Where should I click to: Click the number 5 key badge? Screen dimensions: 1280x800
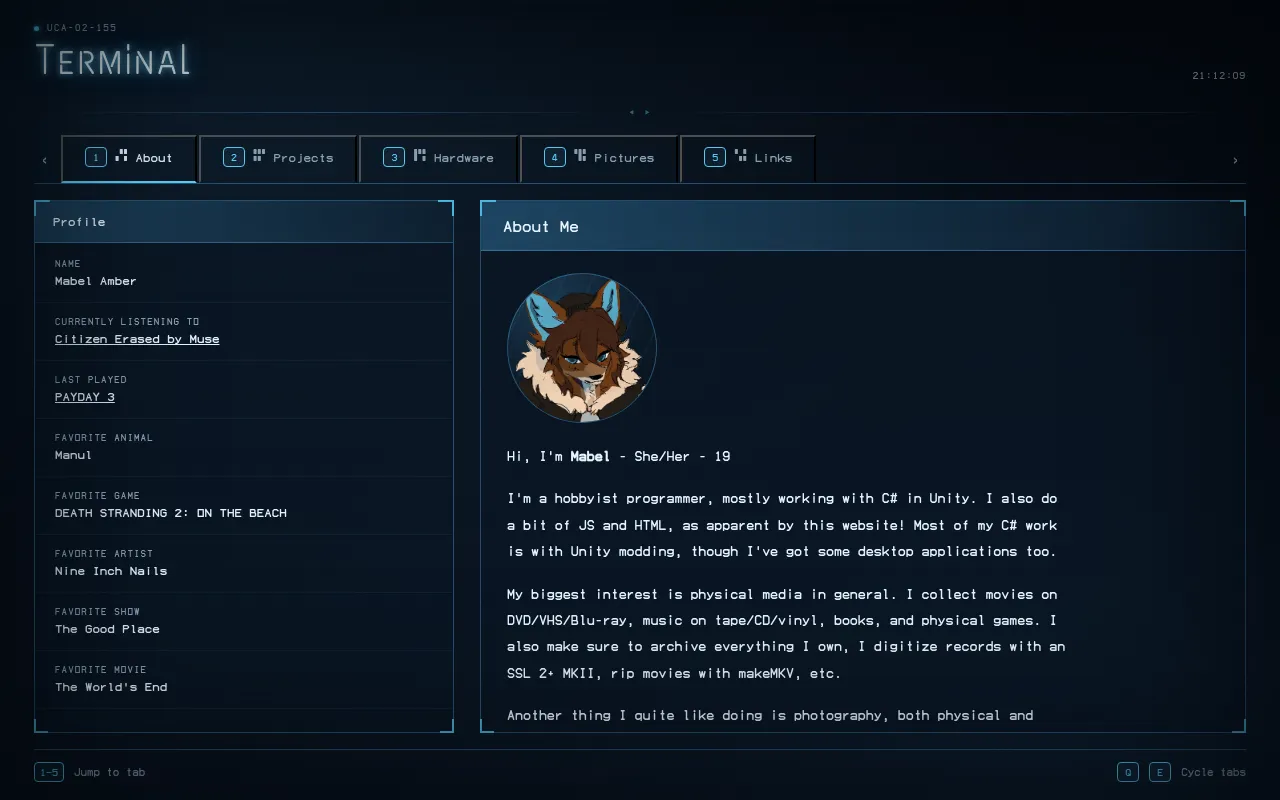[715, 157]
